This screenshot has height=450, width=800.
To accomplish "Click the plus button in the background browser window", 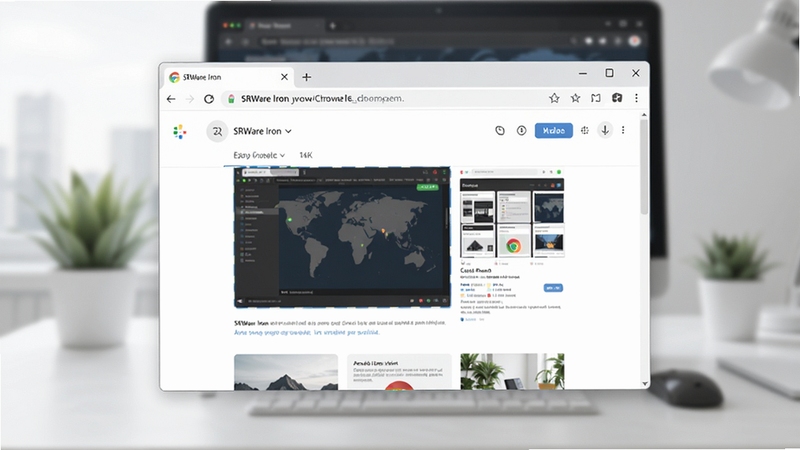I will [x=333, y=26].
